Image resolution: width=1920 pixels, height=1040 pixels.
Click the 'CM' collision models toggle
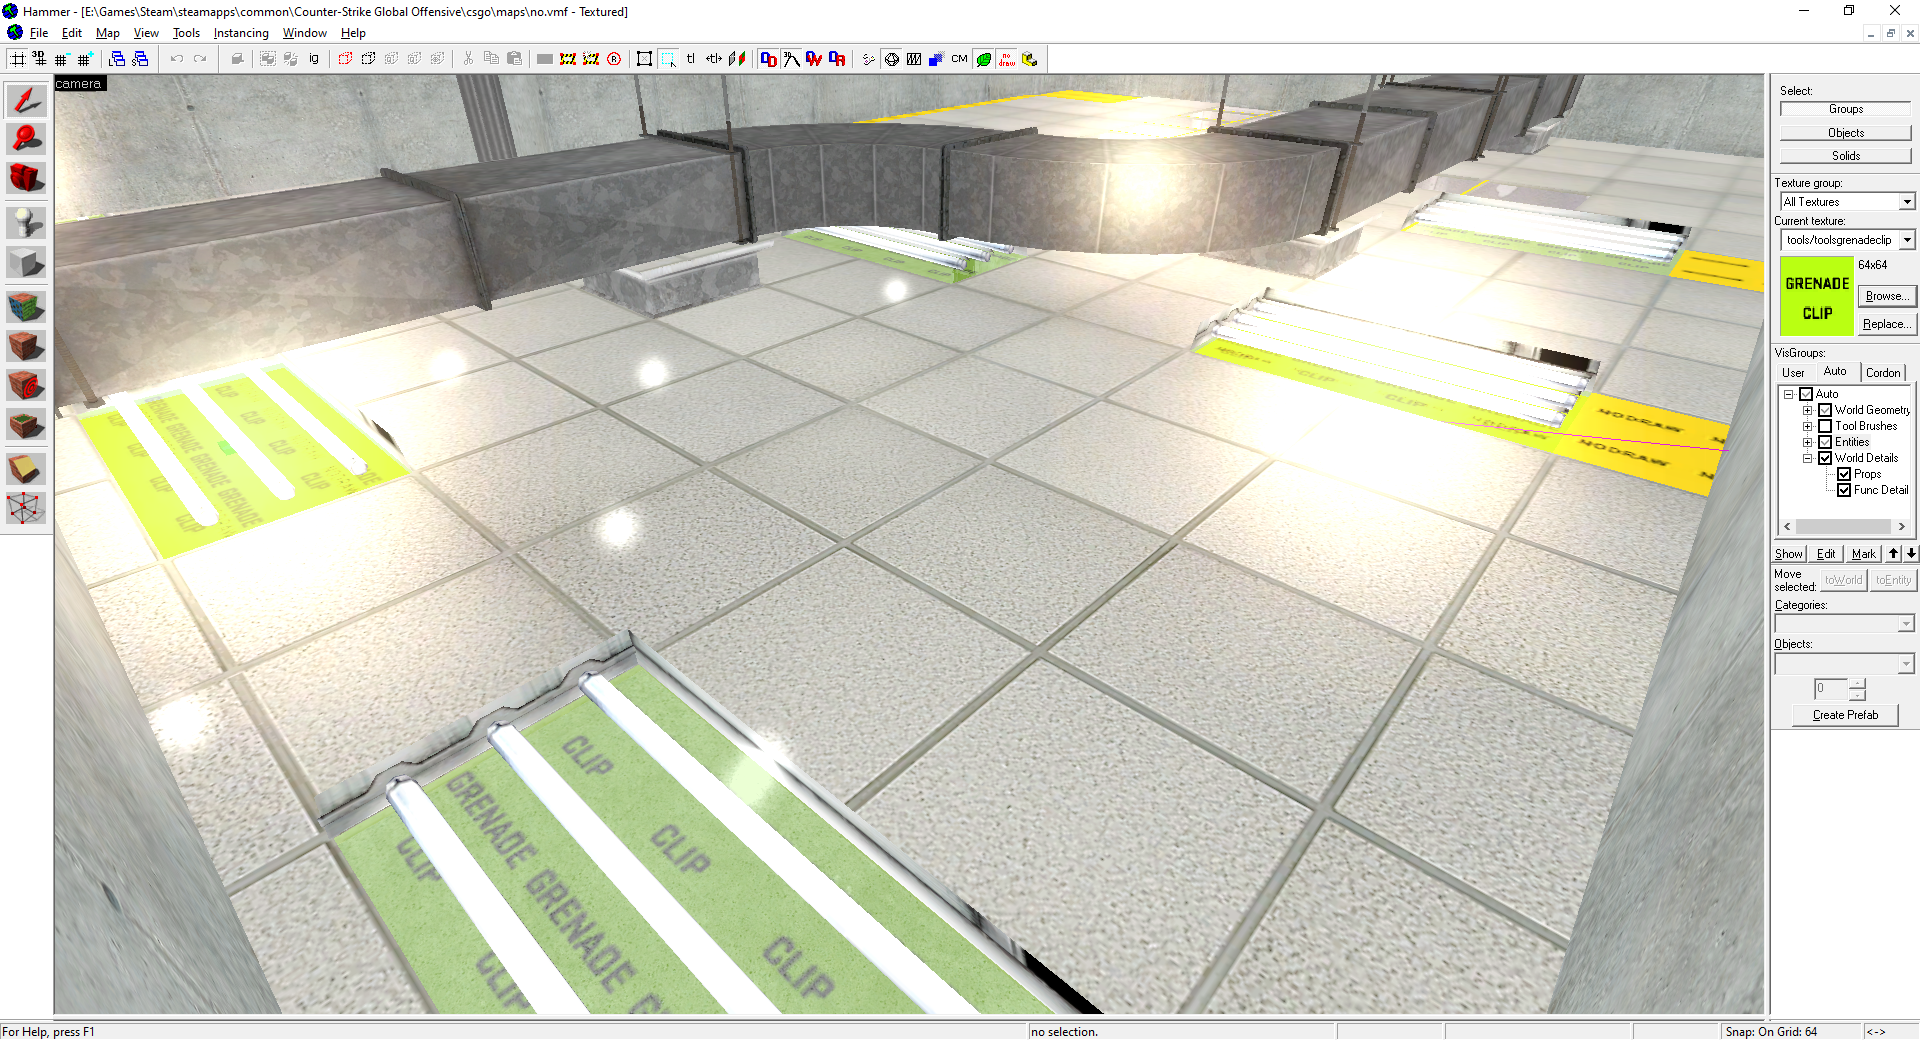point(960,59)
